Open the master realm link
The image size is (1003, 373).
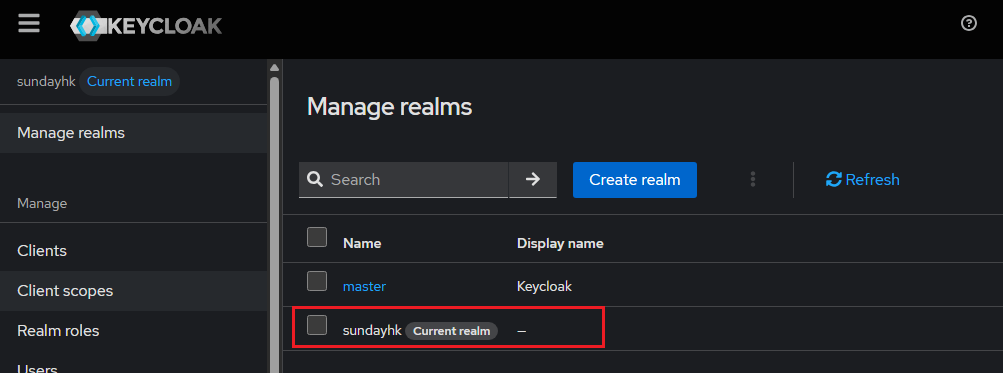tap(364, 287)
